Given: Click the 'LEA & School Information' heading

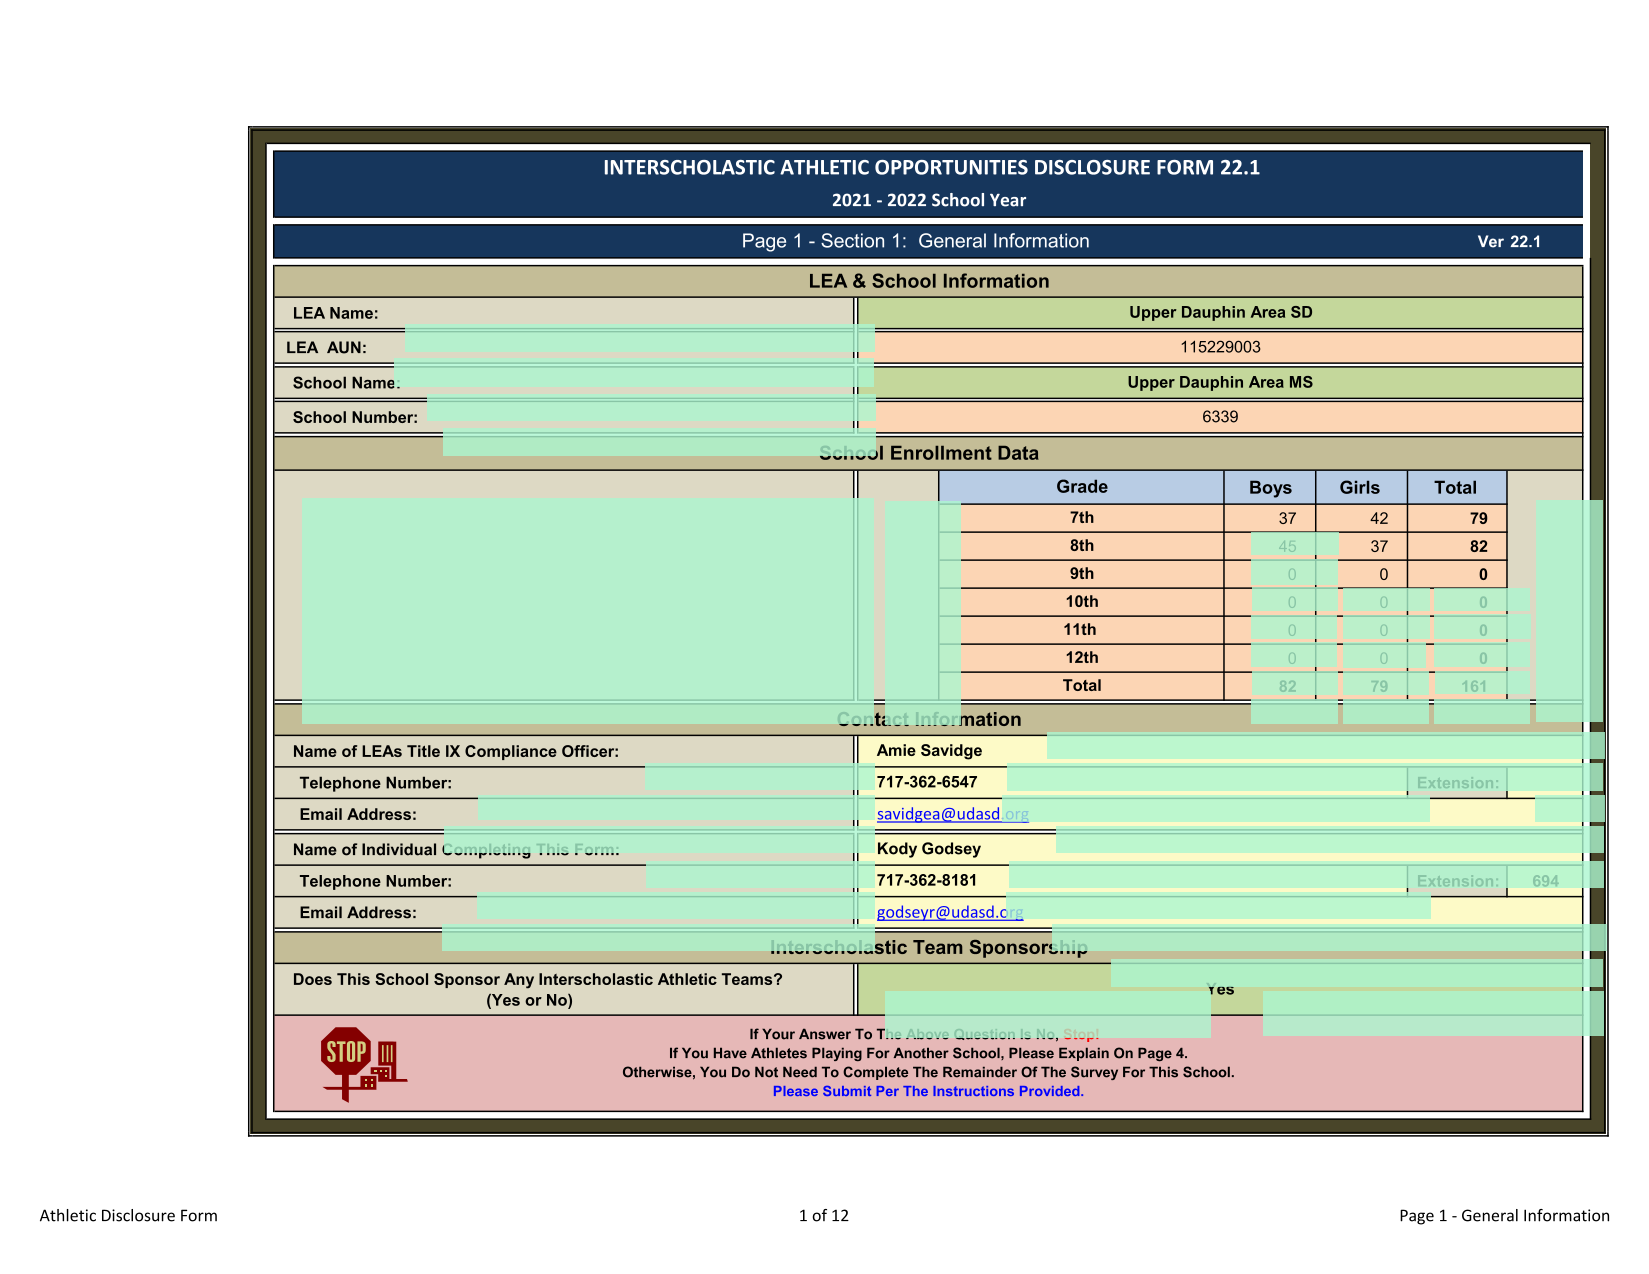Looking at the screenshot, I should pos(929,281).
